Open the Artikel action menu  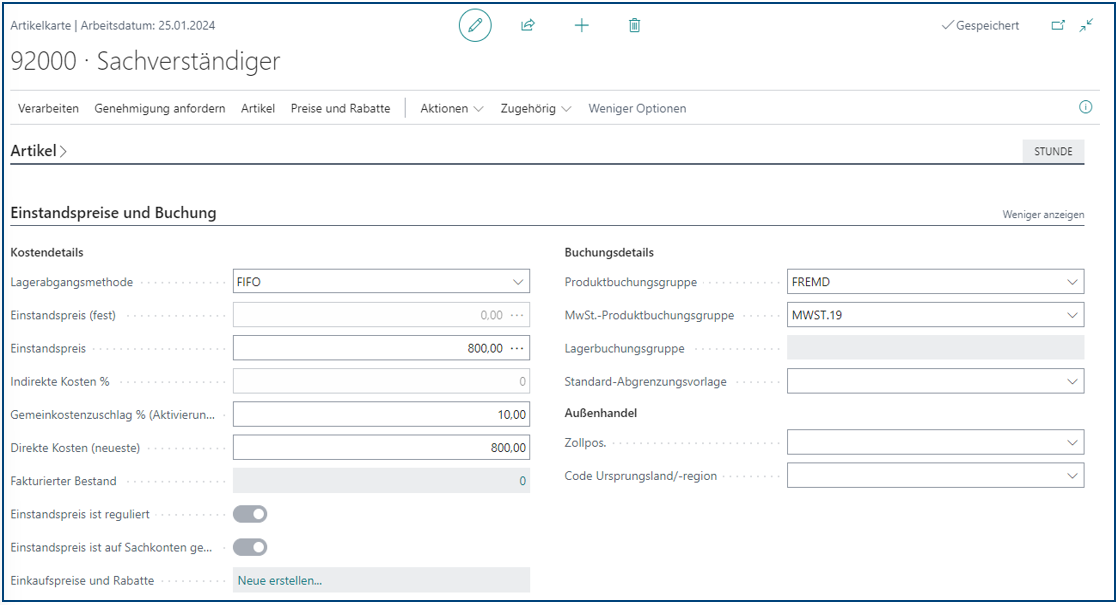click(x=258, y=108)
